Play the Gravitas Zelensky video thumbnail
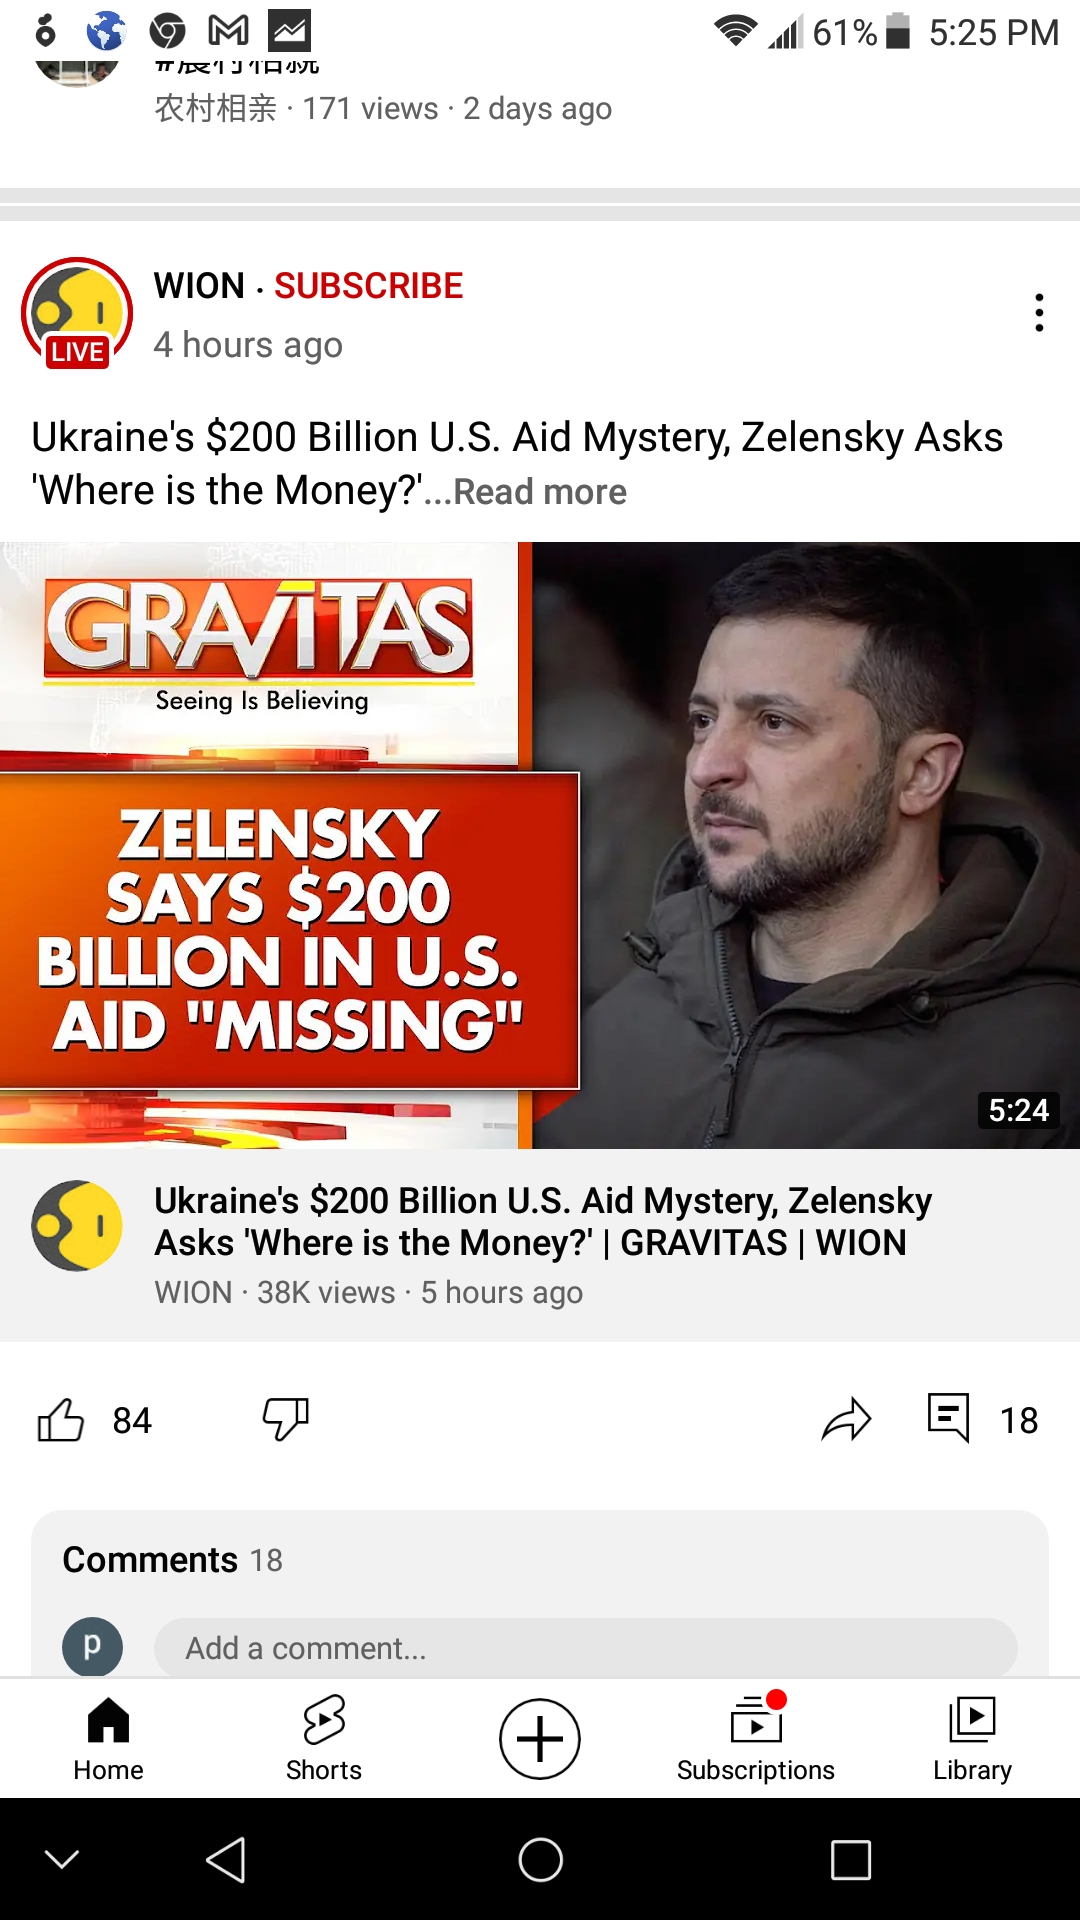 coord(540,845)
